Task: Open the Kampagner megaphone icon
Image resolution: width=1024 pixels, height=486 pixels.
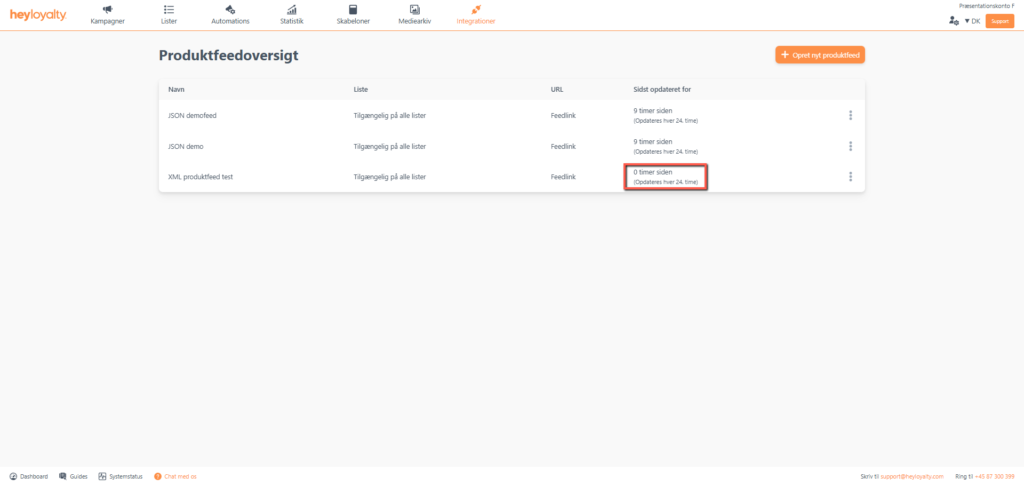Action: (x=107, y=9)
